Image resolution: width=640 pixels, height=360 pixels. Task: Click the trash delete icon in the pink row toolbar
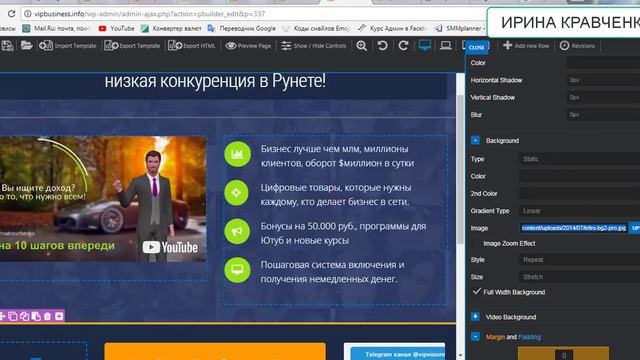tap(47, 316)
